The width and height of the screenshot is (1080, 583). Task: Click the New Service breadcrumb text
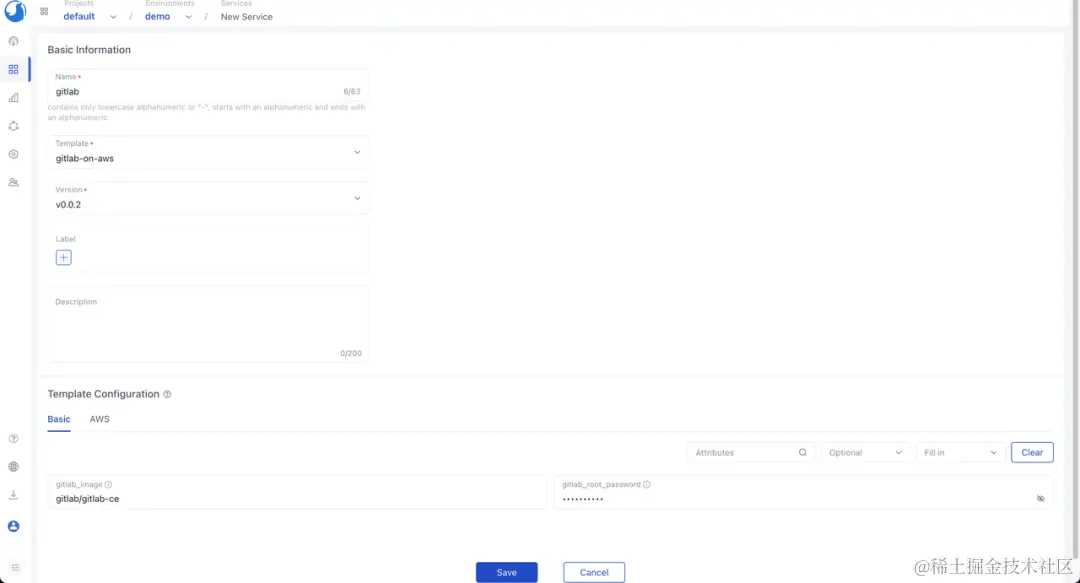[247, 17]
